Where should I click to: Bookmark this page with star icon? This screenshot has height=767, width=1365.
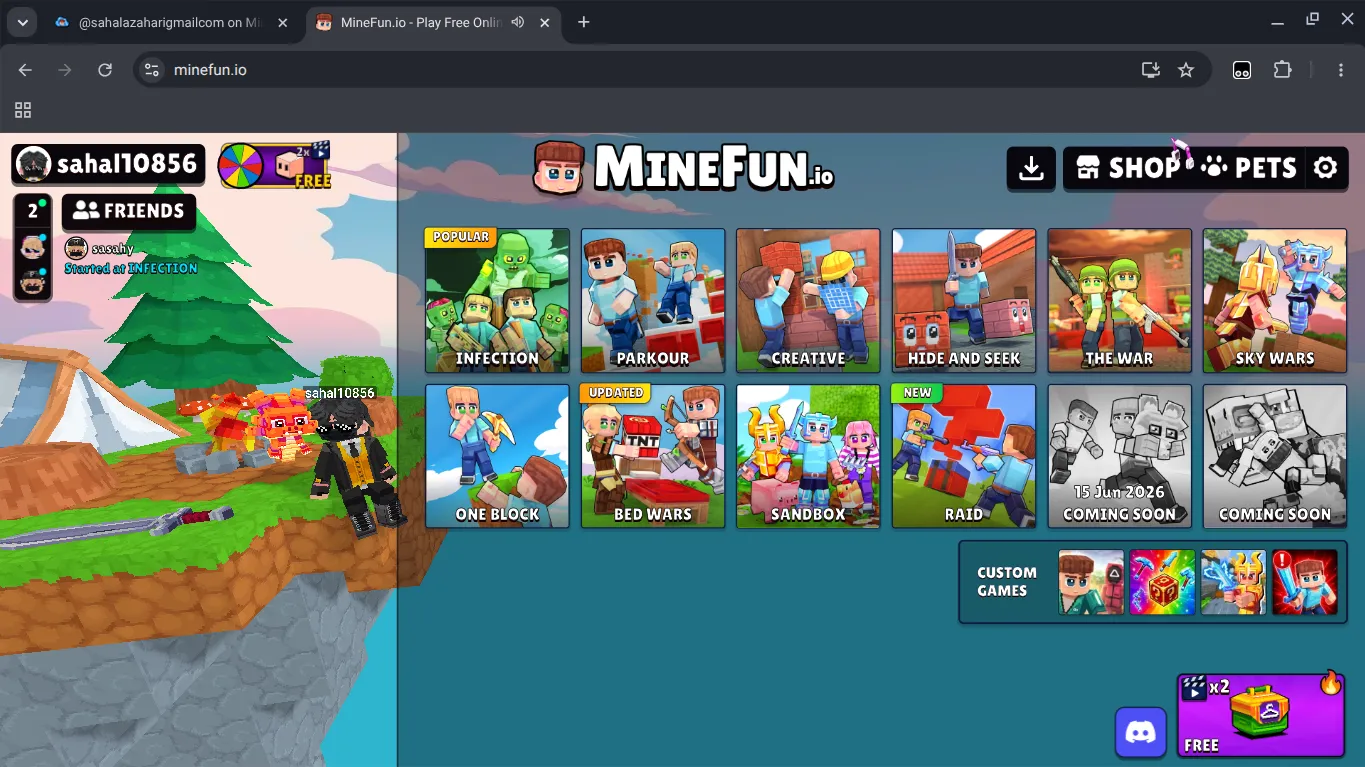click(x=1186, y=70)
